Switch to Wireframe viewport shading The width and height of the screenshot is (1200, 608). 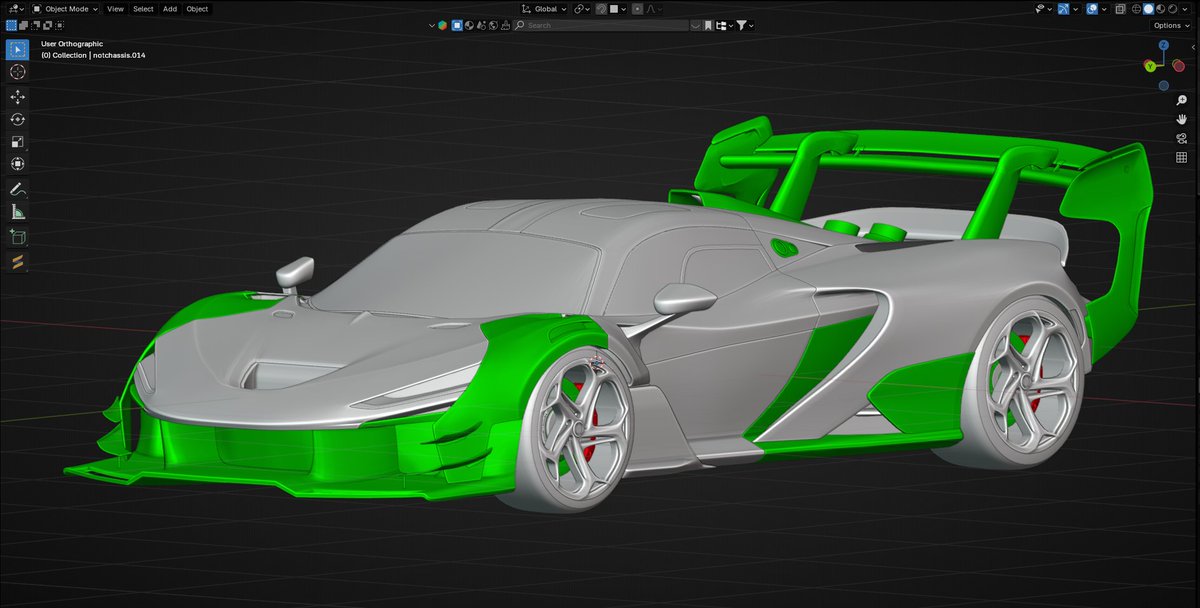[1136, 9]
